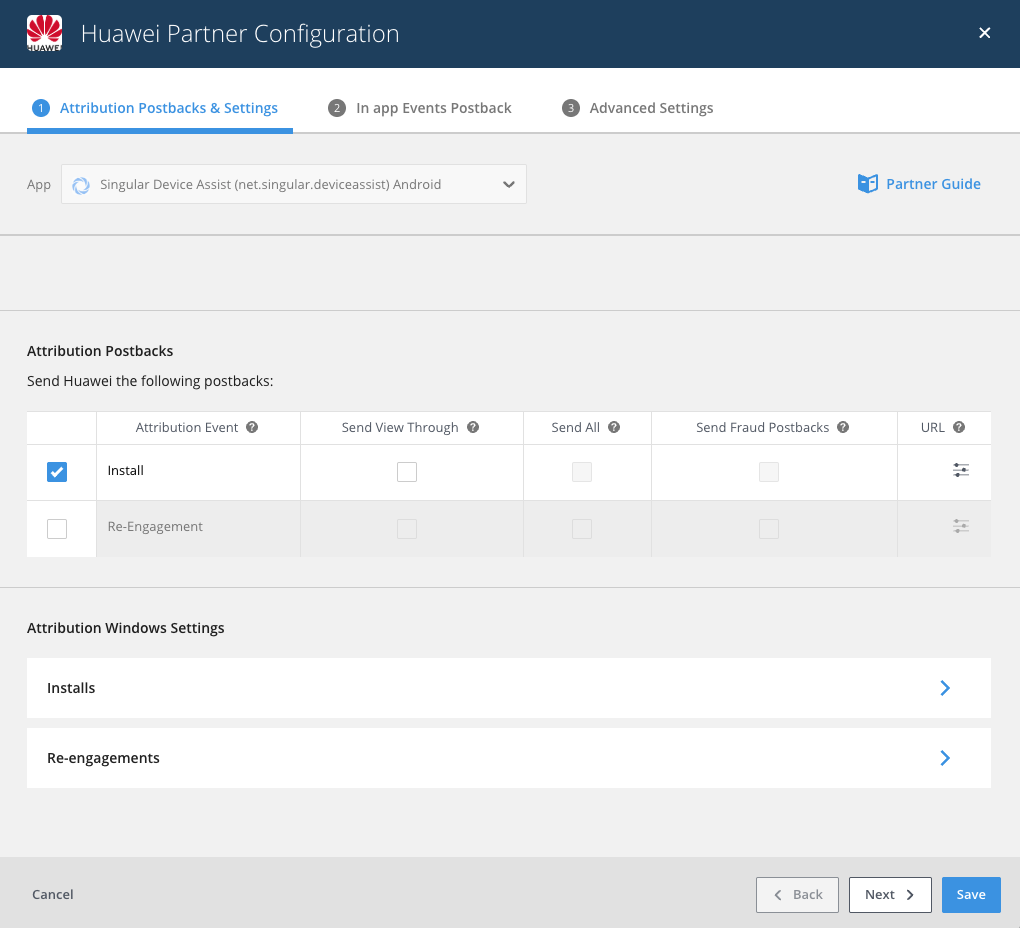Expand the Installs attribution window settings
Screen dimensions: 1020x928
point(509,688)
